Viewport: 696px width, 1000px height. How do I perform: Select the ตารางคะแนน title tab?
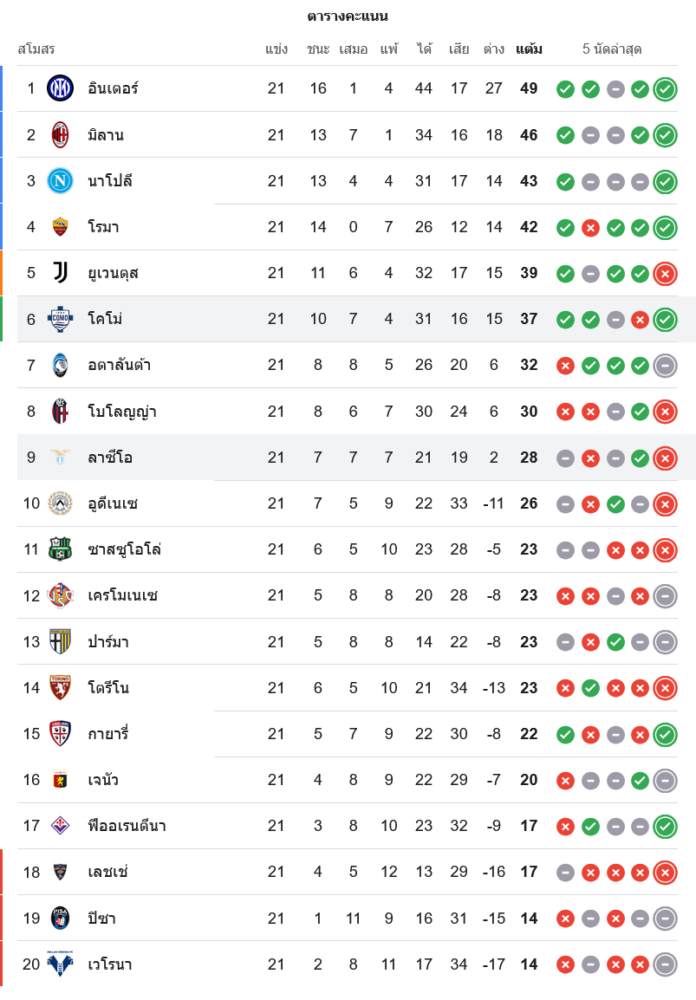click(348, 16)
